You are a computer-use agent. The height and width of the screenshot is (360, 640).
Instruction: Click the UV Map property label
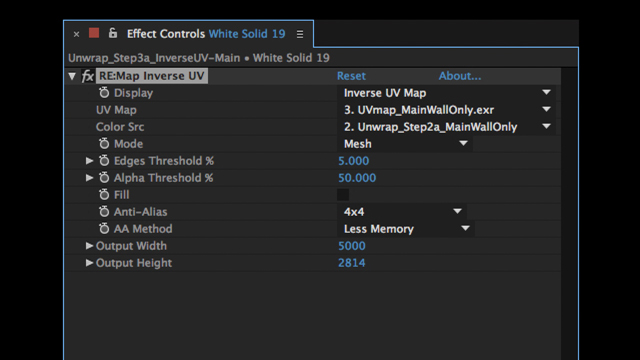(116, 110)
